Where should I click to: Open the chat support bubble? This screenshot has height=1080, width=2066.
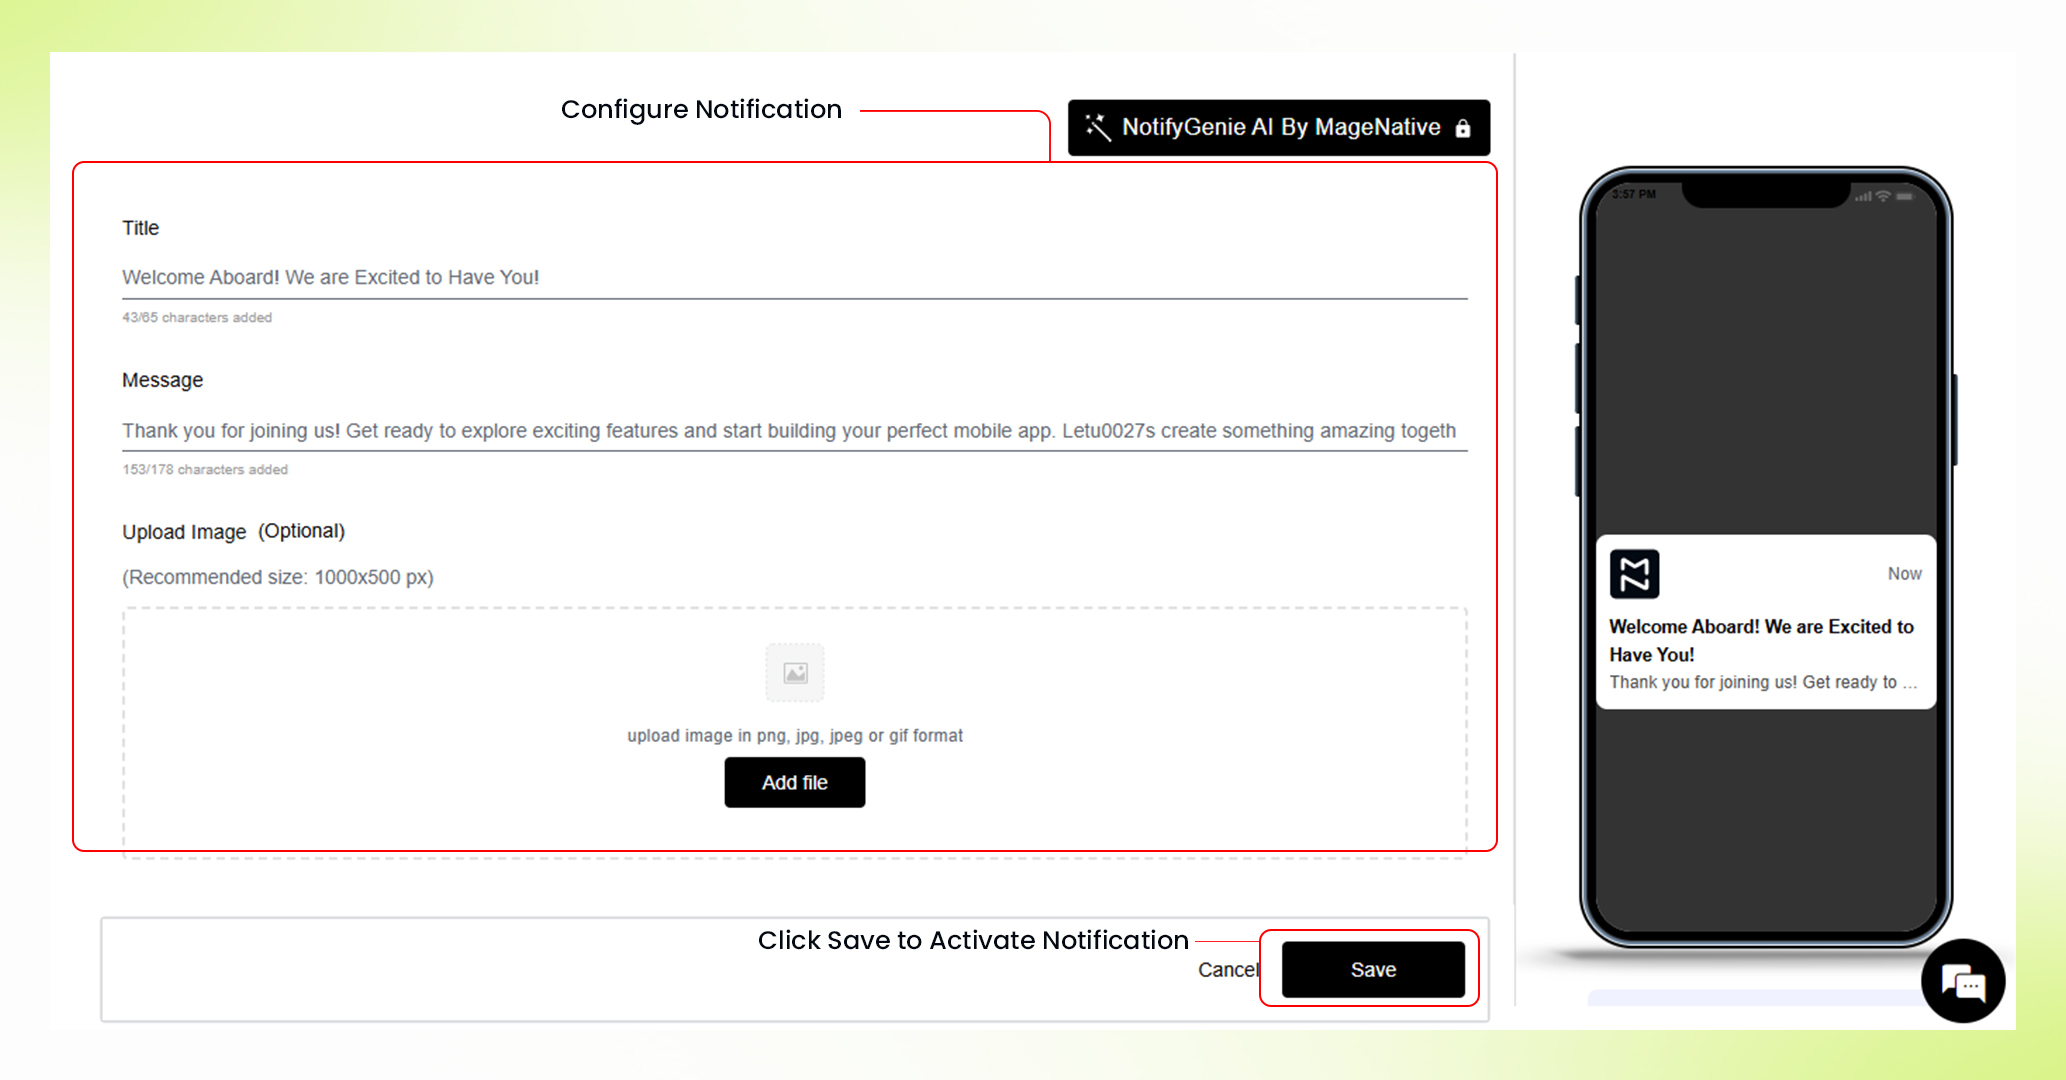tap(1963, 983)
